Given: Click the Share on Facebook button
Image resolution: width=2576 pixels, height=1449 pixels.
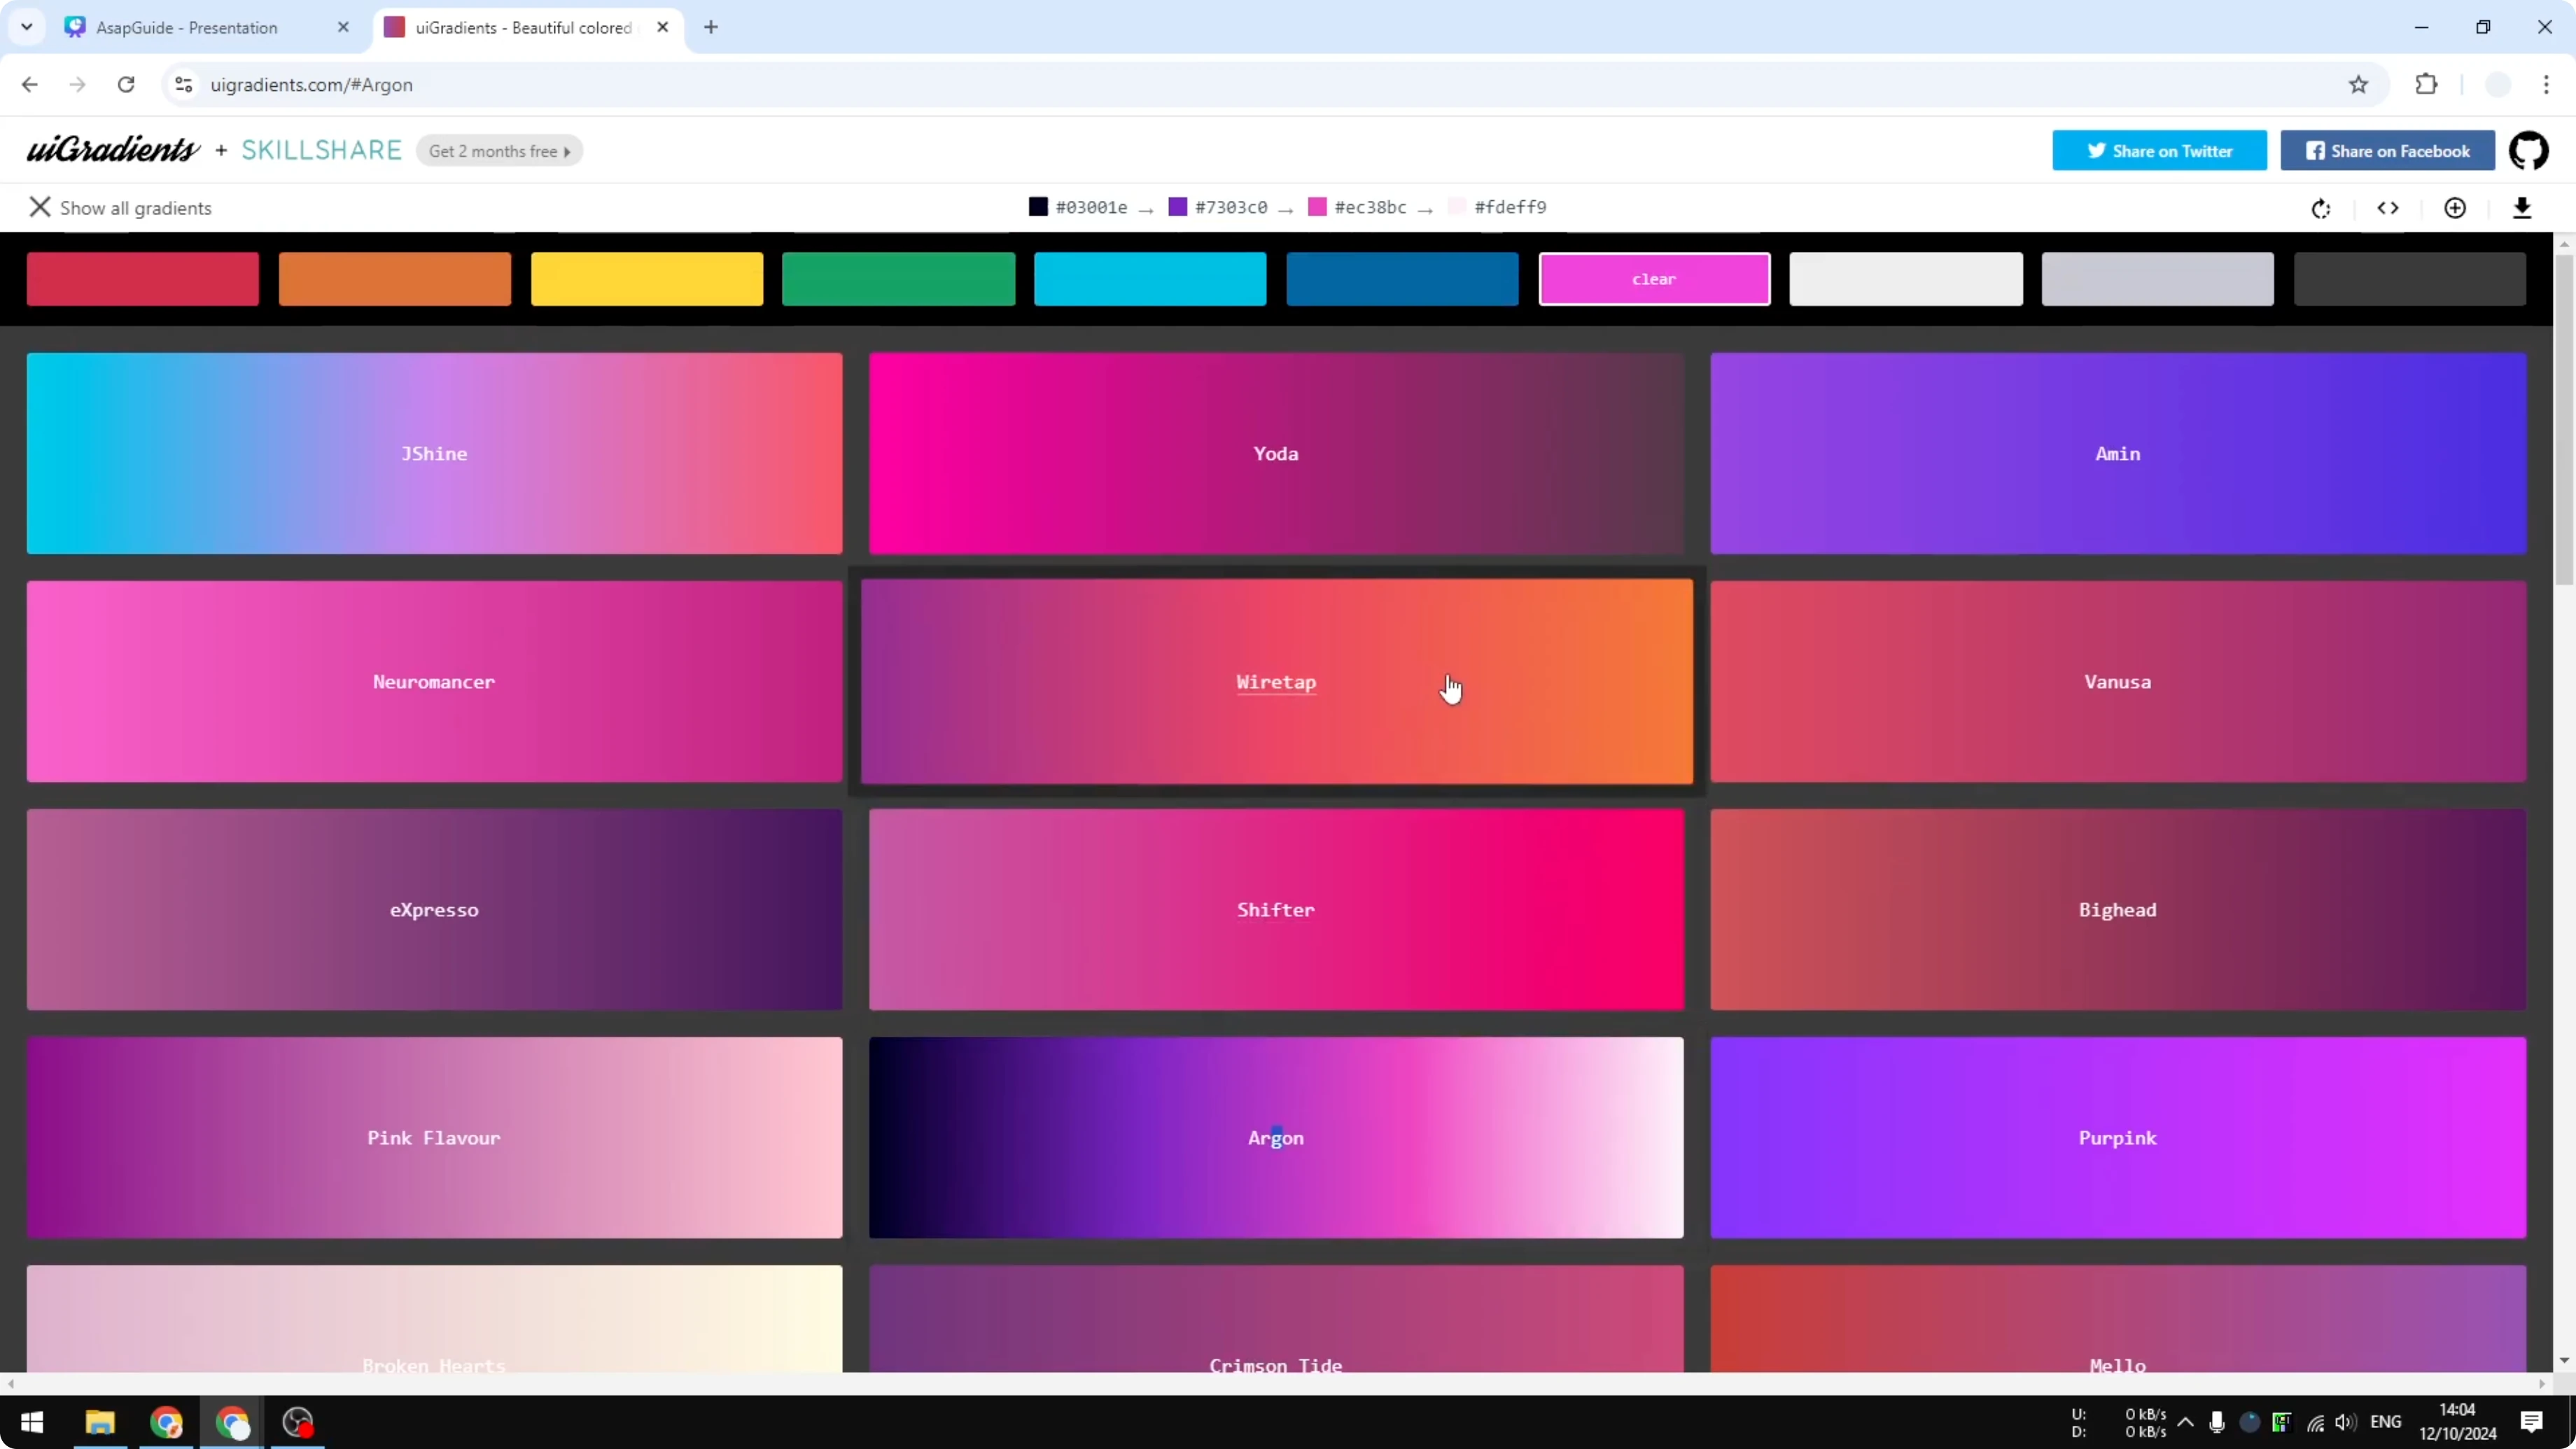Looking at the screenshot, I should pos(2388,150).
